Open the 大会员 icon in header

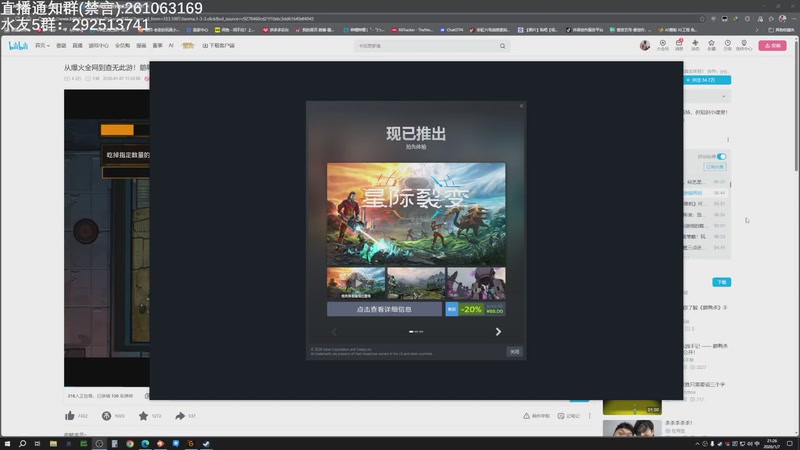coord(663,45)
